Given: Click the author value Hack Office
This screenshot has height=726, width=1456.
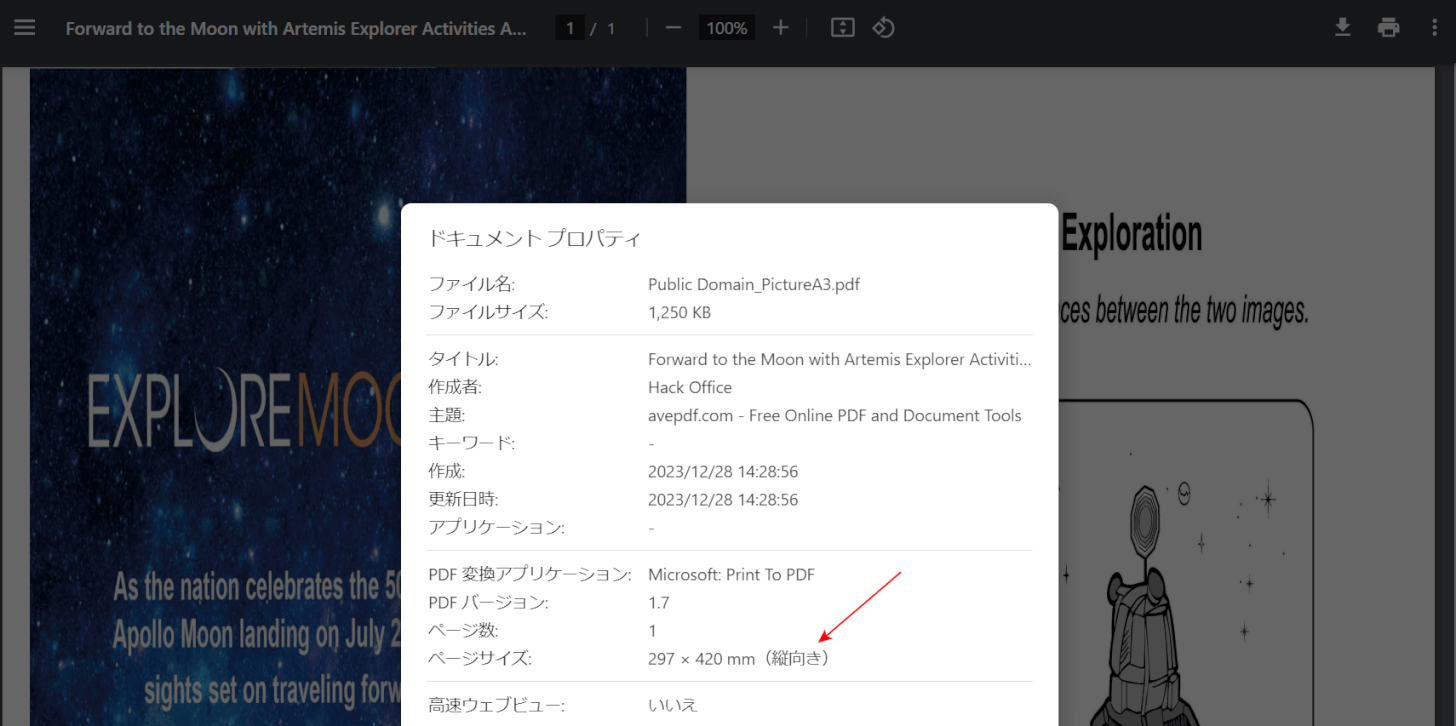Looking at the screenshot, I should tap(690, 387).
